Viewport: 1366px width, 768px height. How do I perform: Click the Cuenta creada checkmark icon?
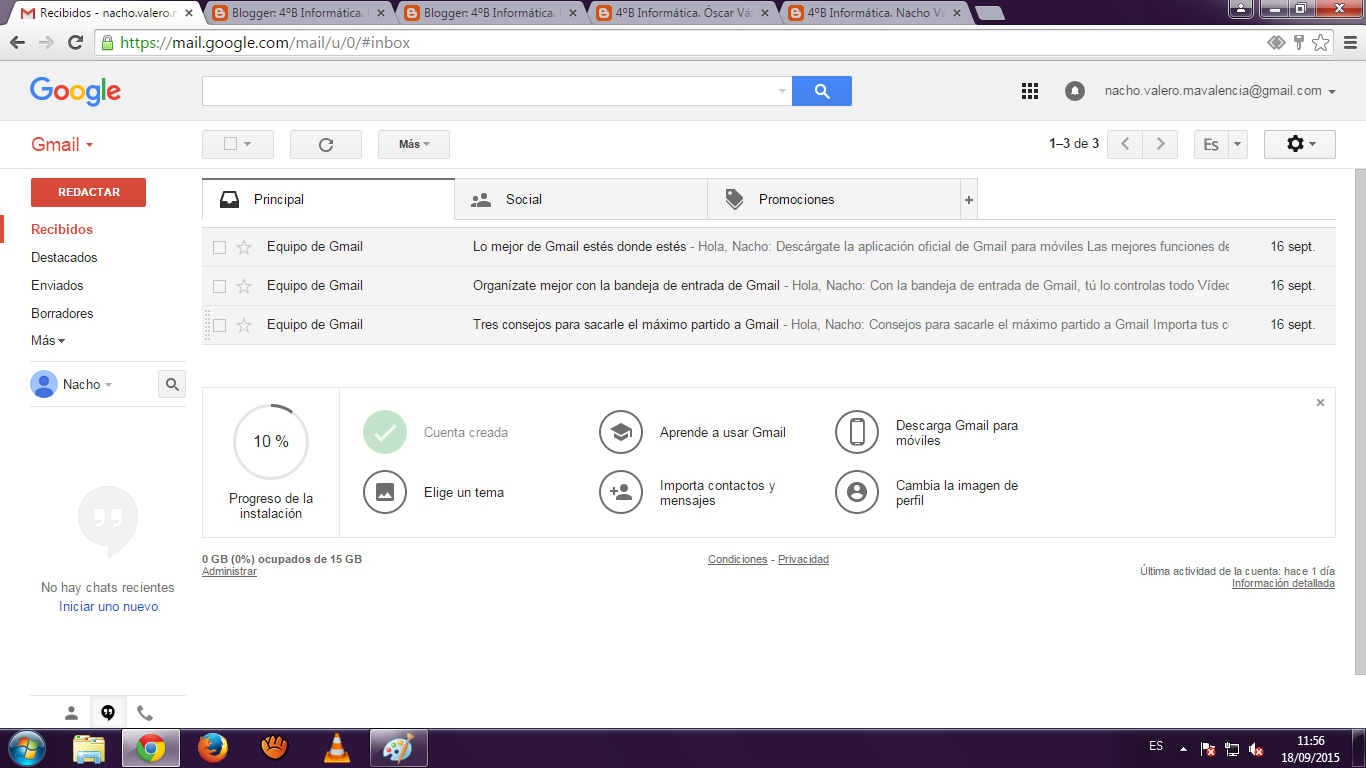[385, 432]
